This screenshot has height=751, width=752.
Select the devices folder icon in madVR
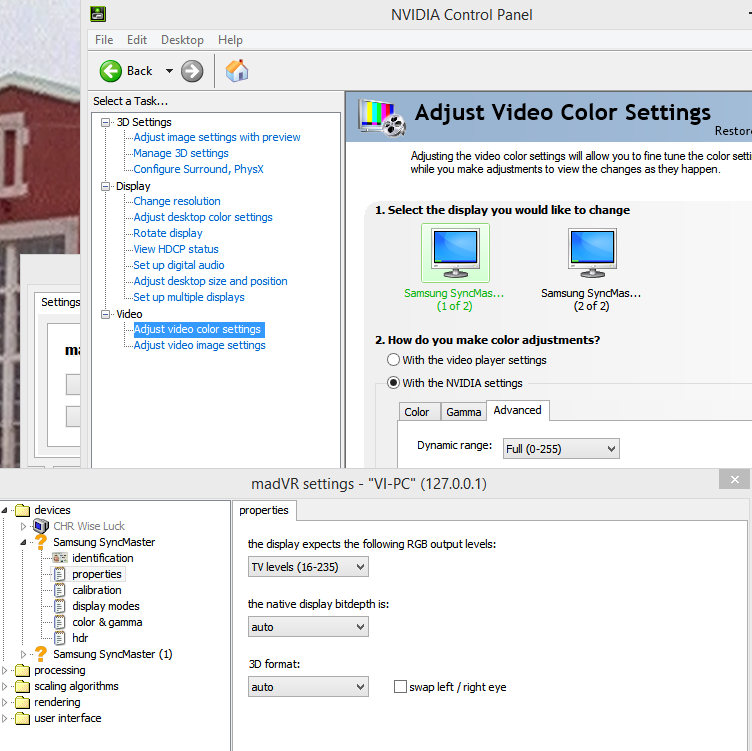click(23, 510)
